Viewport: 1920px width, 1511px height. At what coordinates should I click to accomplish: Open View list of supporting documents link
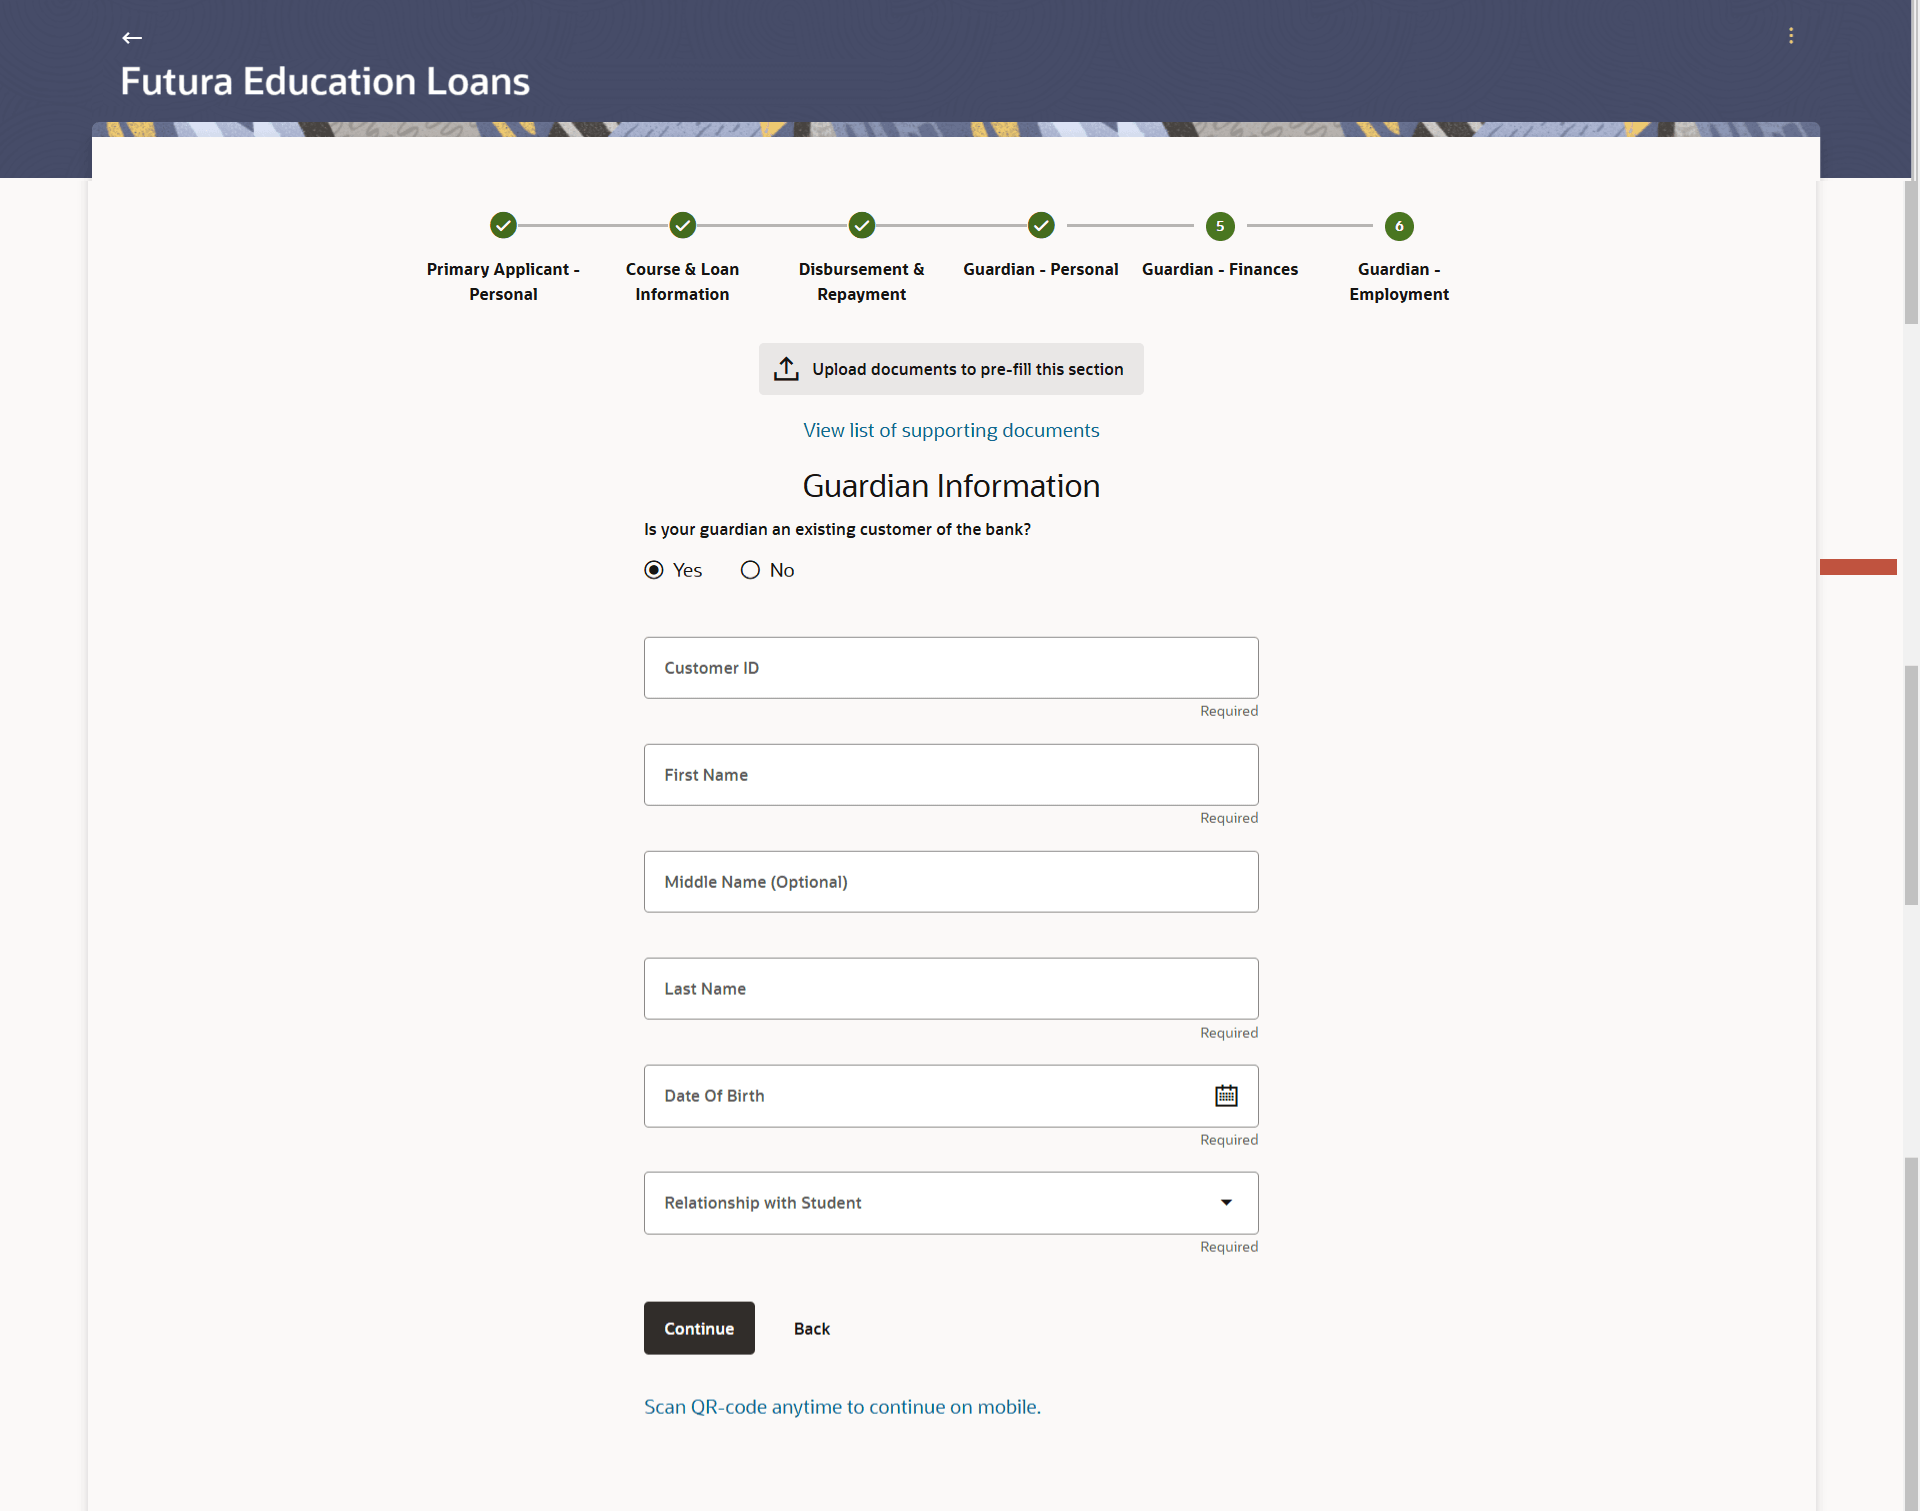point(950,430)
